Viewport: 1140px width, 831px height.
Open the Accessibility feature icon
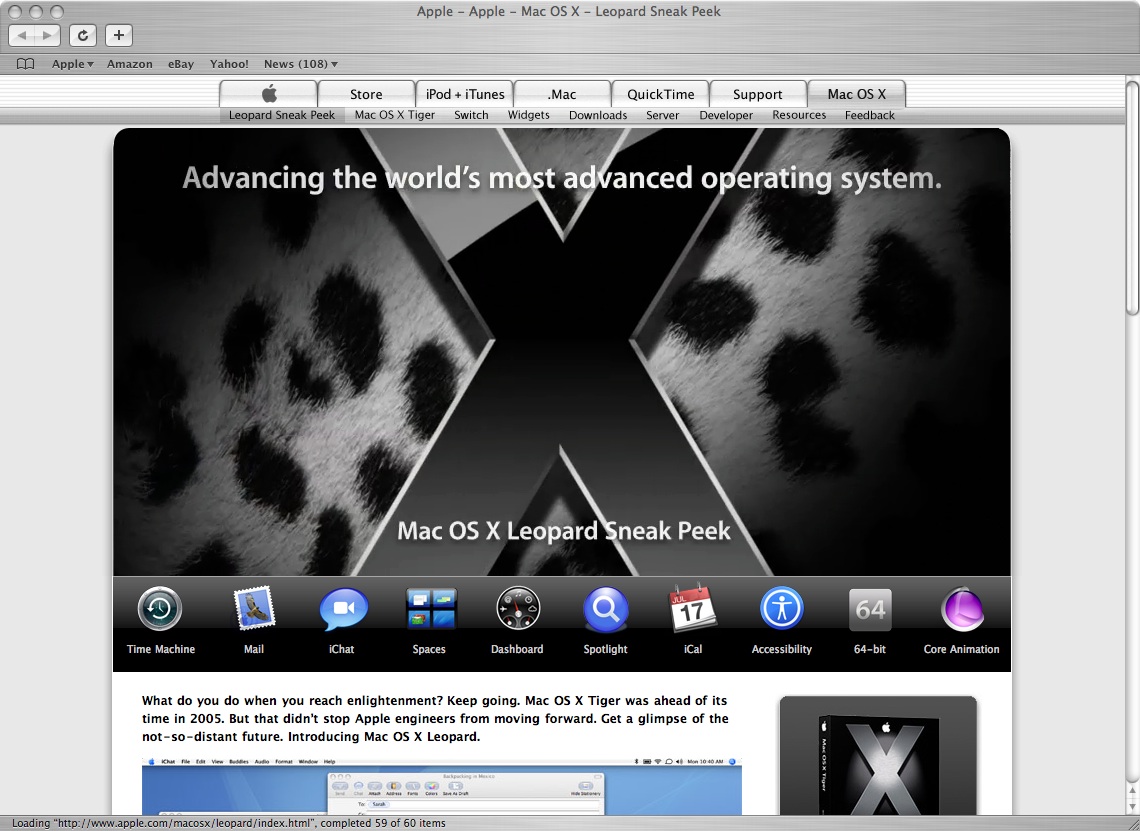click(782, 608)
